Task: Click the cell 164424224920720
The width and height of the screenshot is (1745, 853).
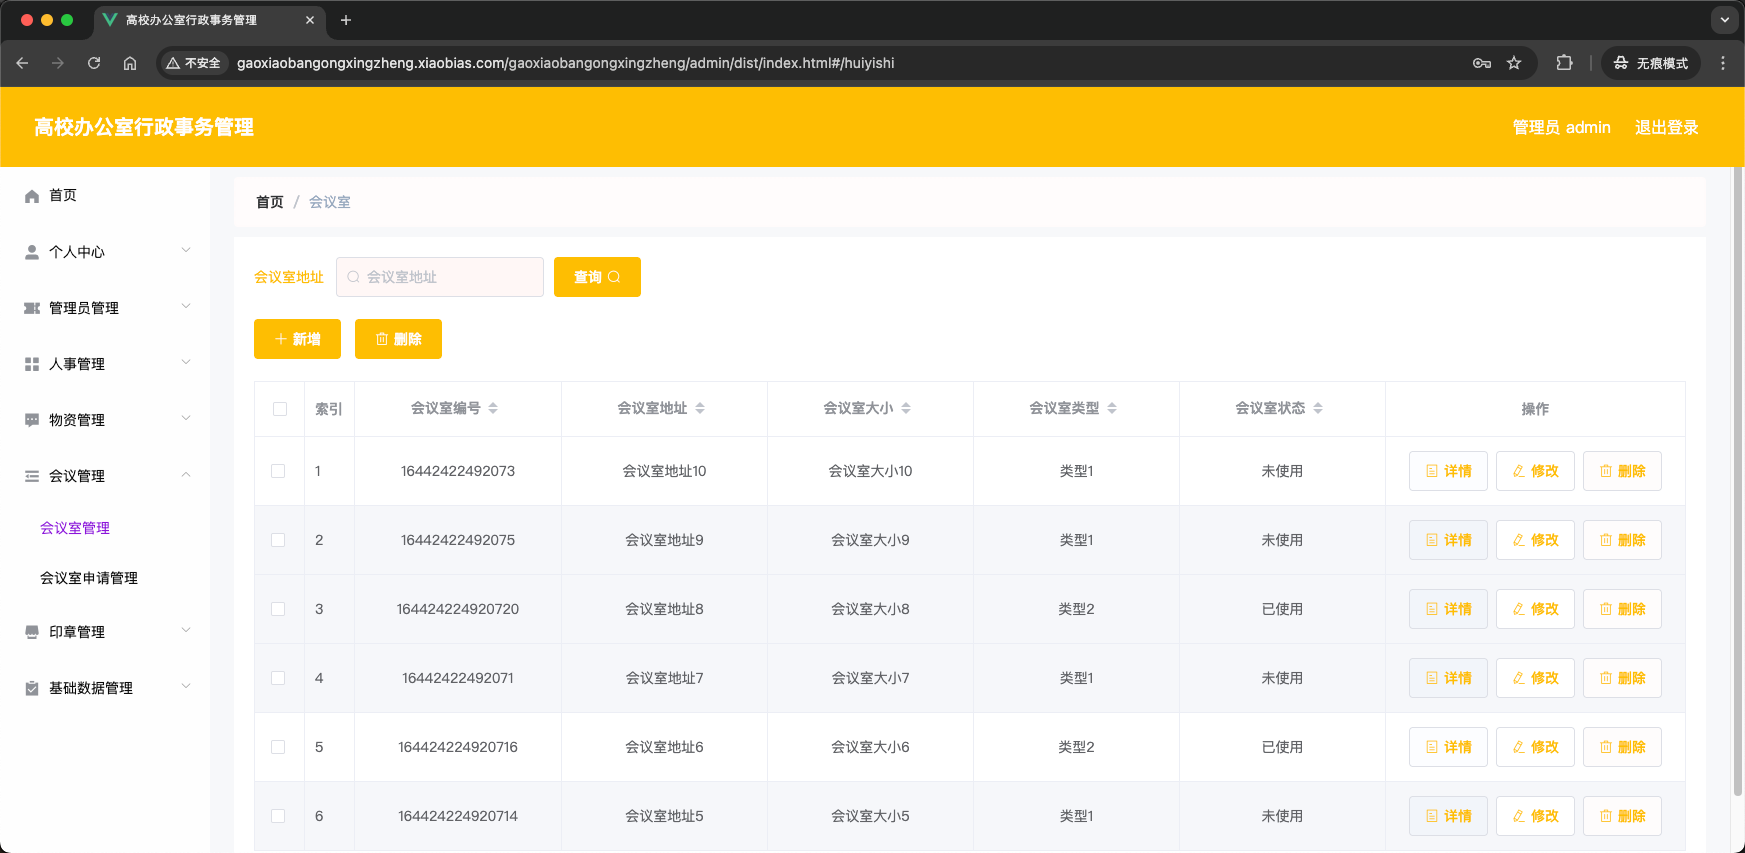Action: (458, 609)
